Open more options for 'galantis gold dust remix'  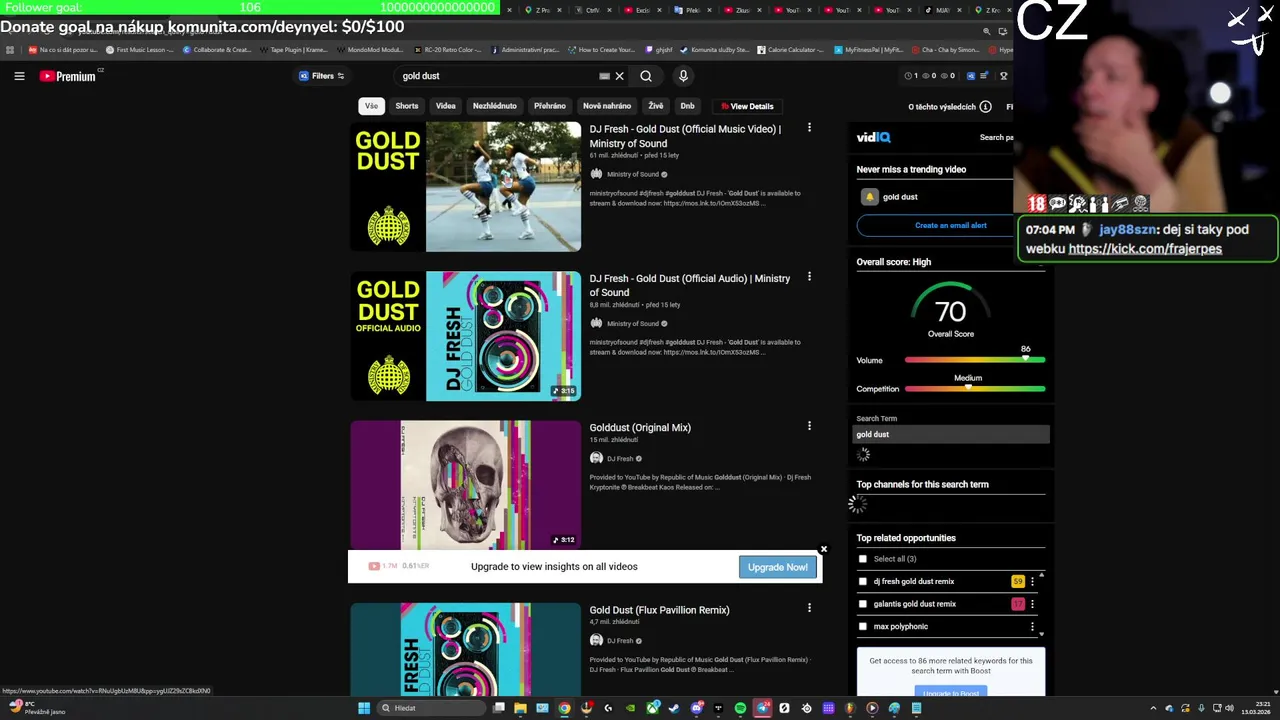1032,604
